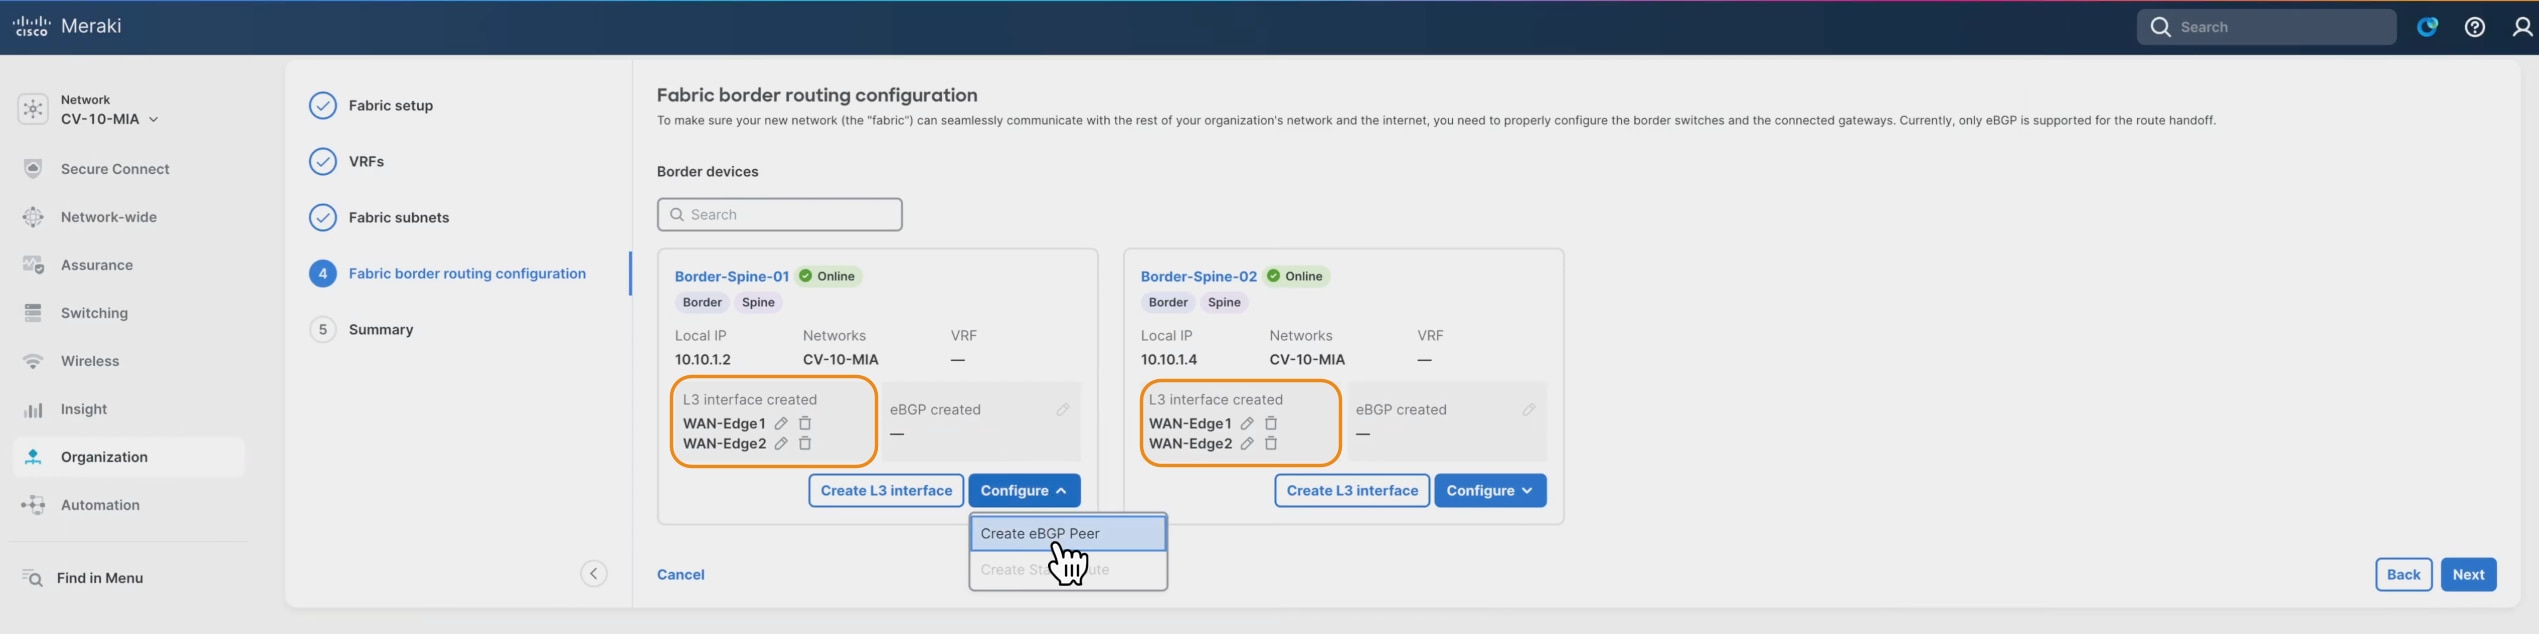Screen dimensions: 2539x634
Task: Open Automation menu
Action: pyautogui.click(x=100, y=505)
